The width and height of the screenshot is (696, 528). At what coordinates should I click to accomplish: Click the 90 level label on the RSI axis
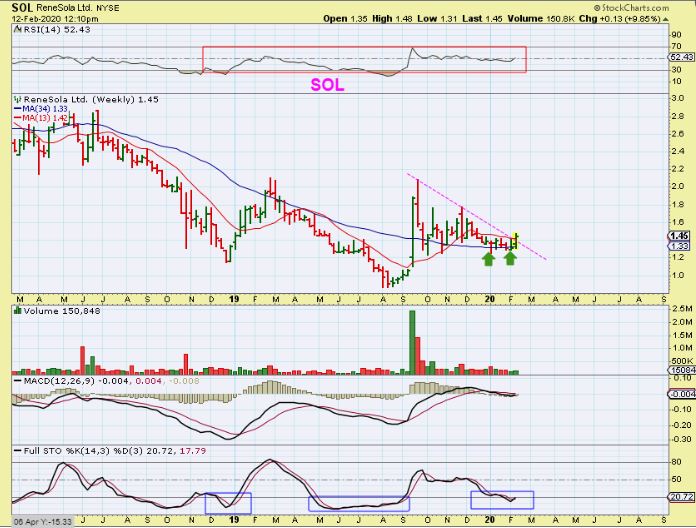tap(676, 35)
